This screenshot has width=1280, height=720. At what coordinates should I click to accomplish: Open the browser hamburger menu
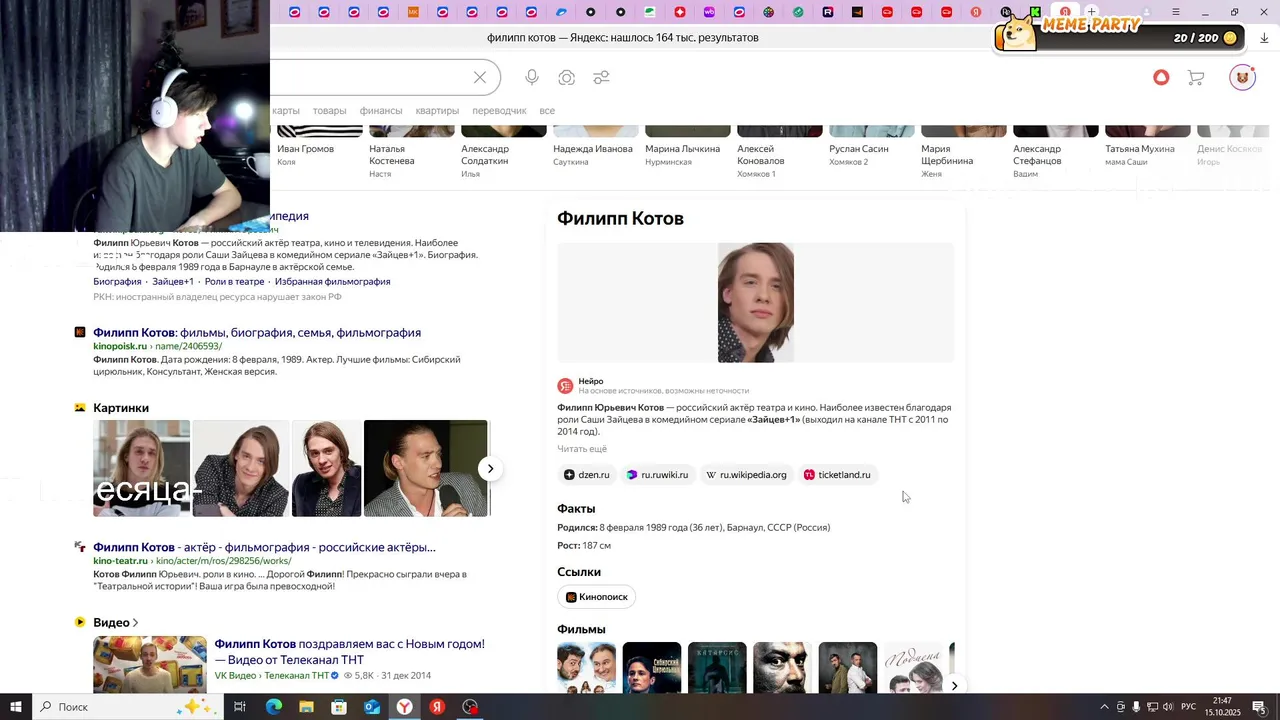click(1176, 12)
